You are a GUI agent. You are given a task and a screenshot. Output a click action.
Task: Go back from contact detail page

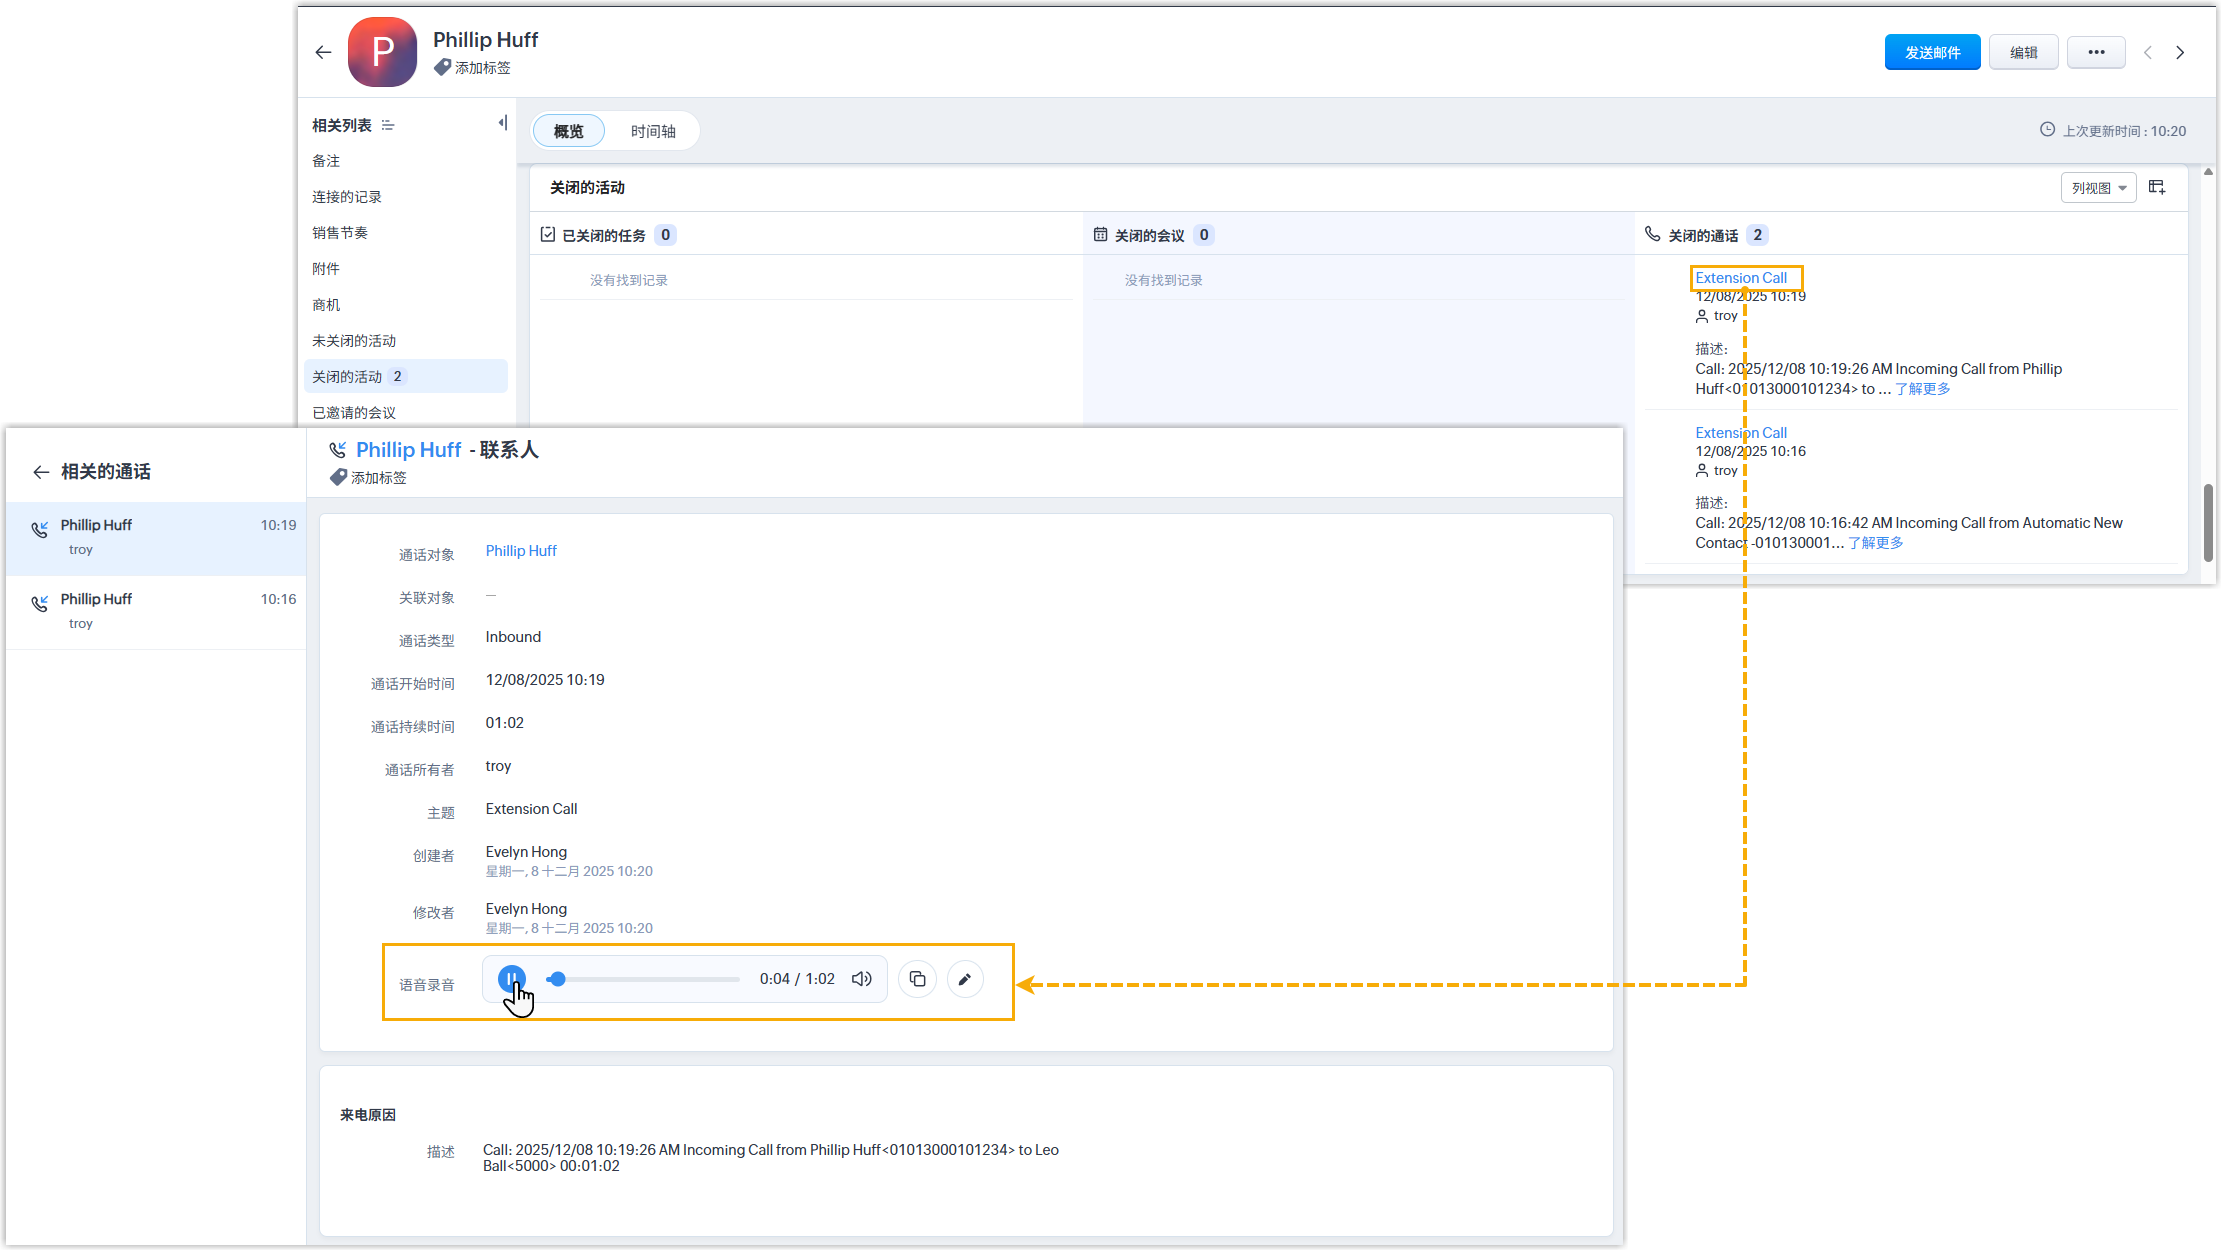coord(323,52)
